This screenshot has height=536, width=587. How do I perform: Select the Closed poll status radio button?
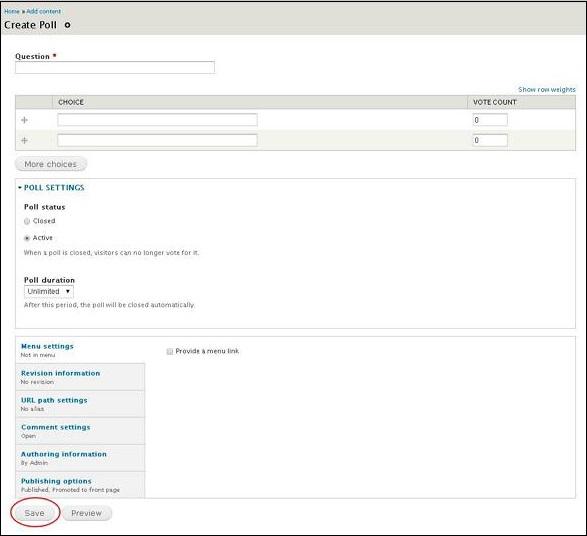[27, 221]
